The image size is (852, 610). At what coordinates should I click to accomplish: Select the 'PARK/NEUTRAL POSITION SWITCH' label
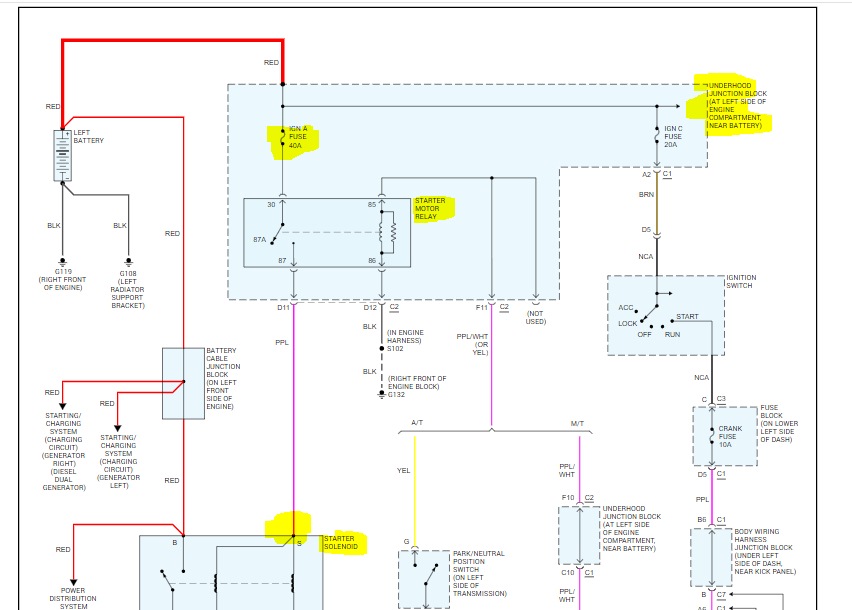pos(480,574)
